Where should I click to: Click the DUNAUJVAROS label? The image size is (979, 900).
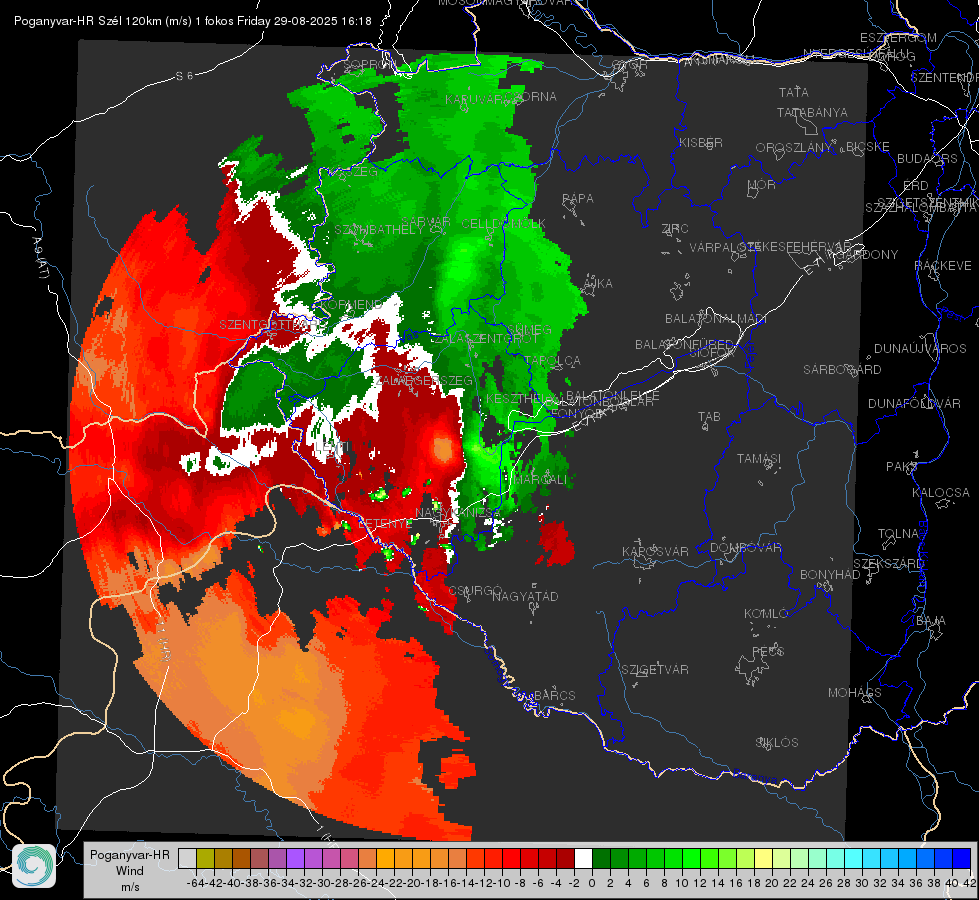pyautogui.click(x=920, y=349)
